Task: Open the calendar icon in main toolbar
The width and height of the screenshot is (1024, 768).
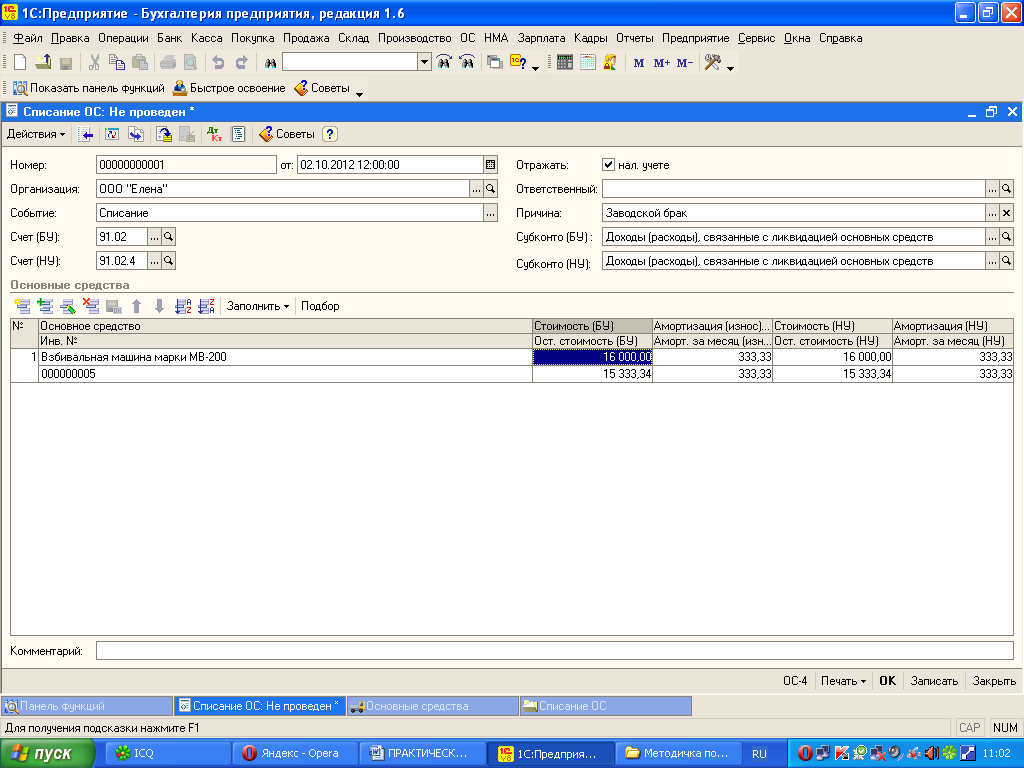Action: (x=588, y=63)
